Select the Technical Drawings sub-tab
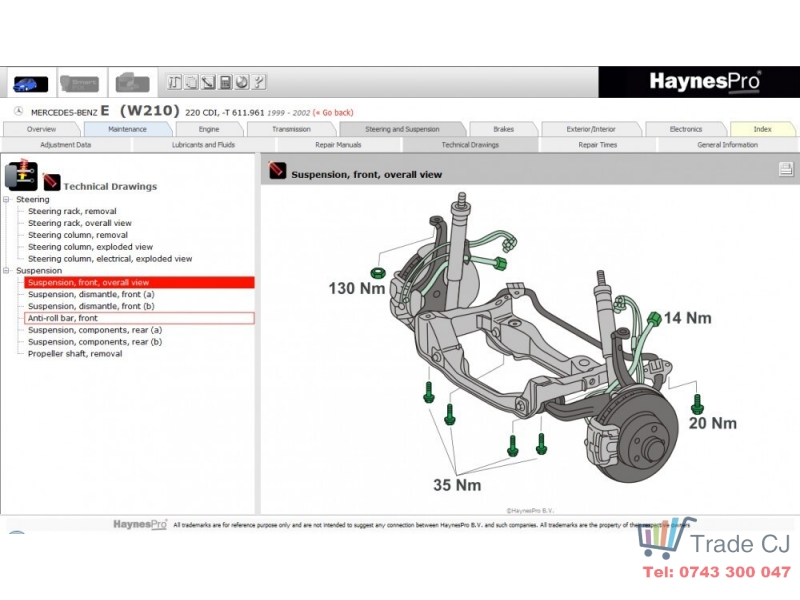The width and height of the screenshot is (800, 600). pyautogui.click(x=470, y=145)
